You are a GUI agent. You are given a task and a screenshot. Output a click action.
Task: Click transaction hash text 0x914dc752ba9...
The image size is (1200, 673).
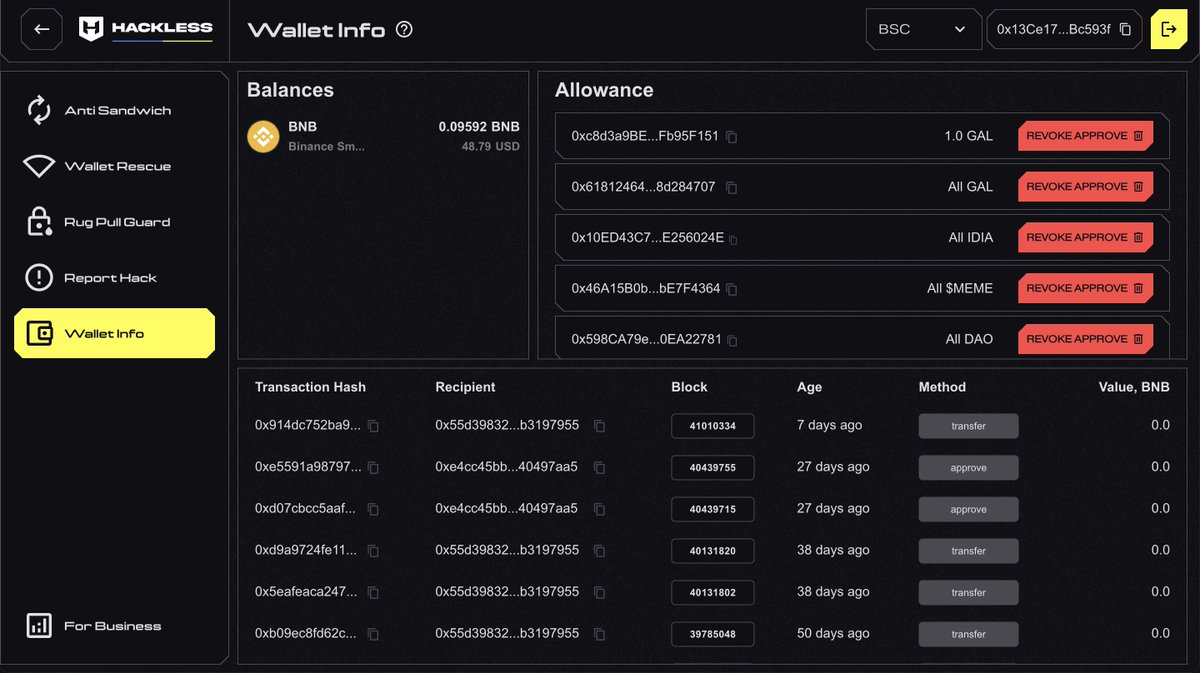307,425
